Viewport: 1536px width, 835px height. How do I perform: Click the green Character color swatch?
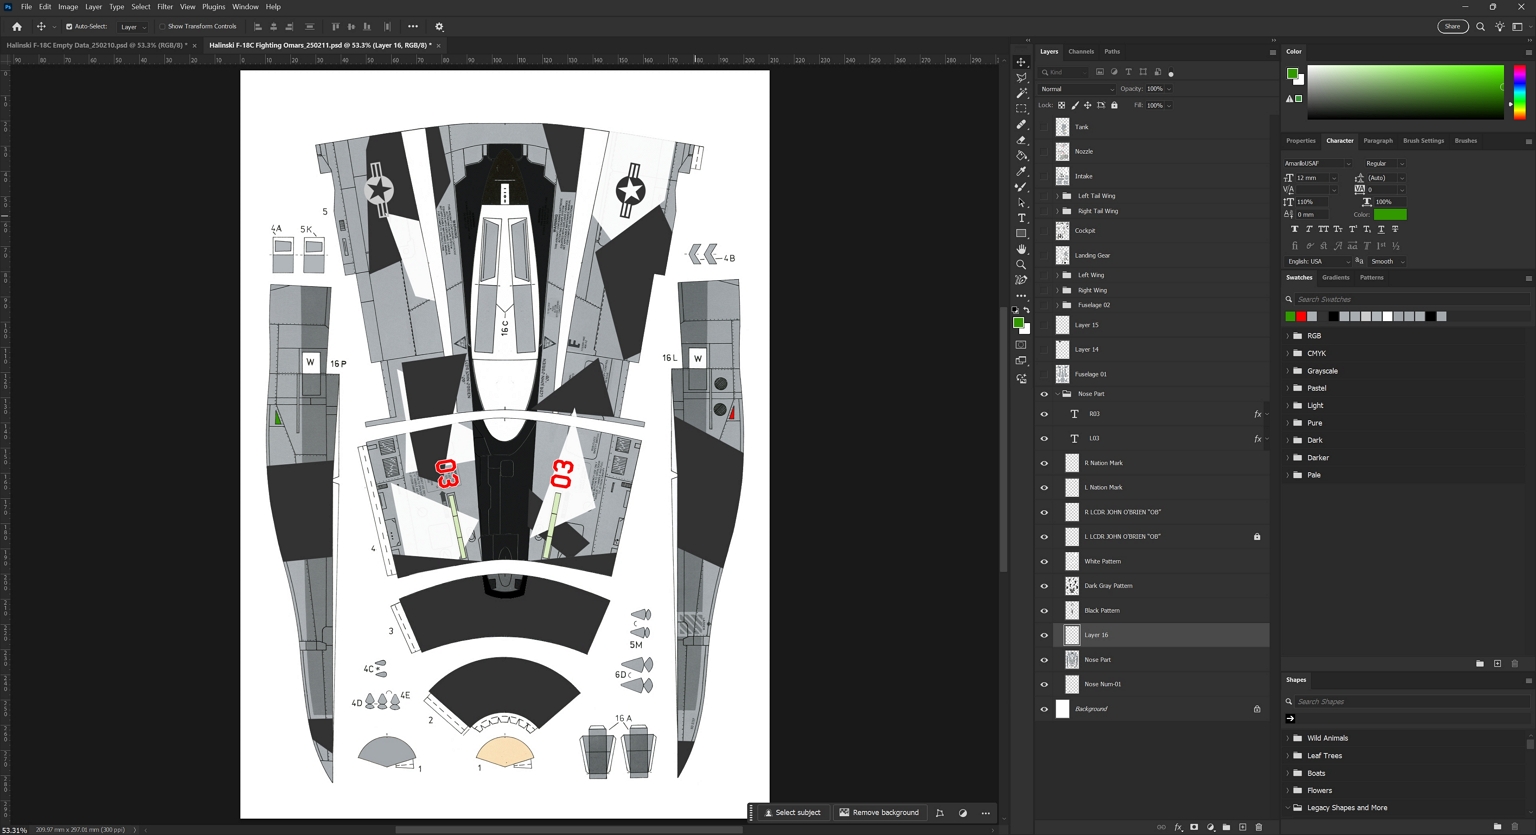1390,214
